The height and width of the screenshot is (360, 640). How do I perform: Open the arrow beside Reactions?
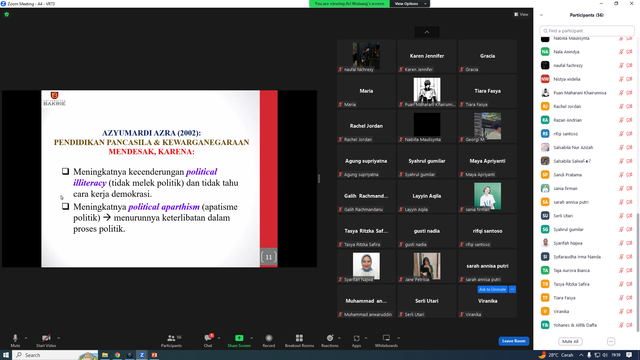click(x=339, y=338)
